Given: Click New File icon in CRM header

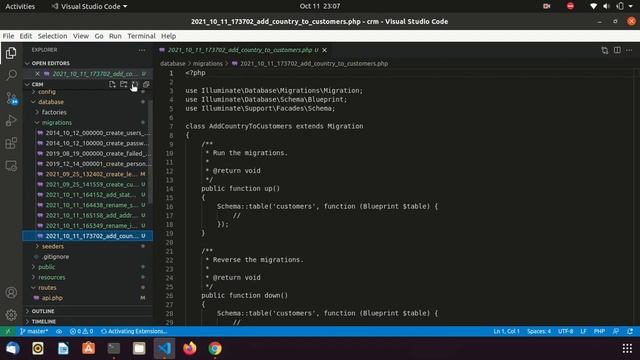Looking at the screenshot, I should (x=112, y=84).
